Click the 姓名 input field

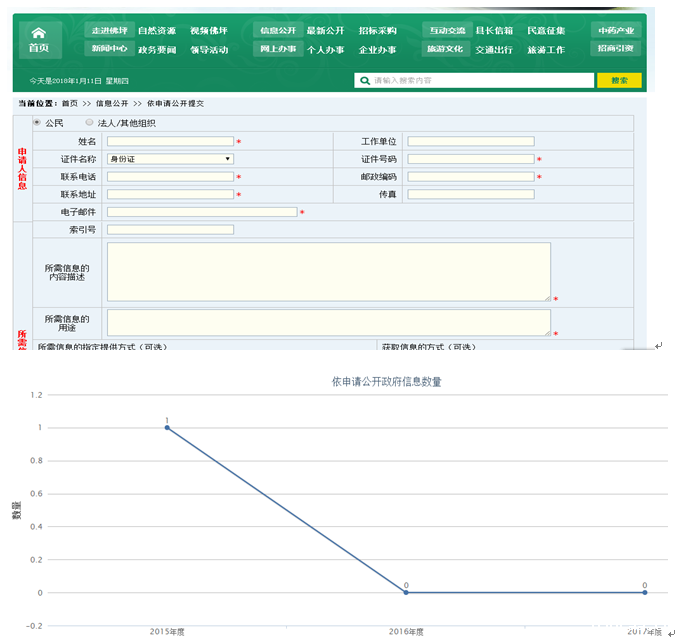tap(170, 142)
